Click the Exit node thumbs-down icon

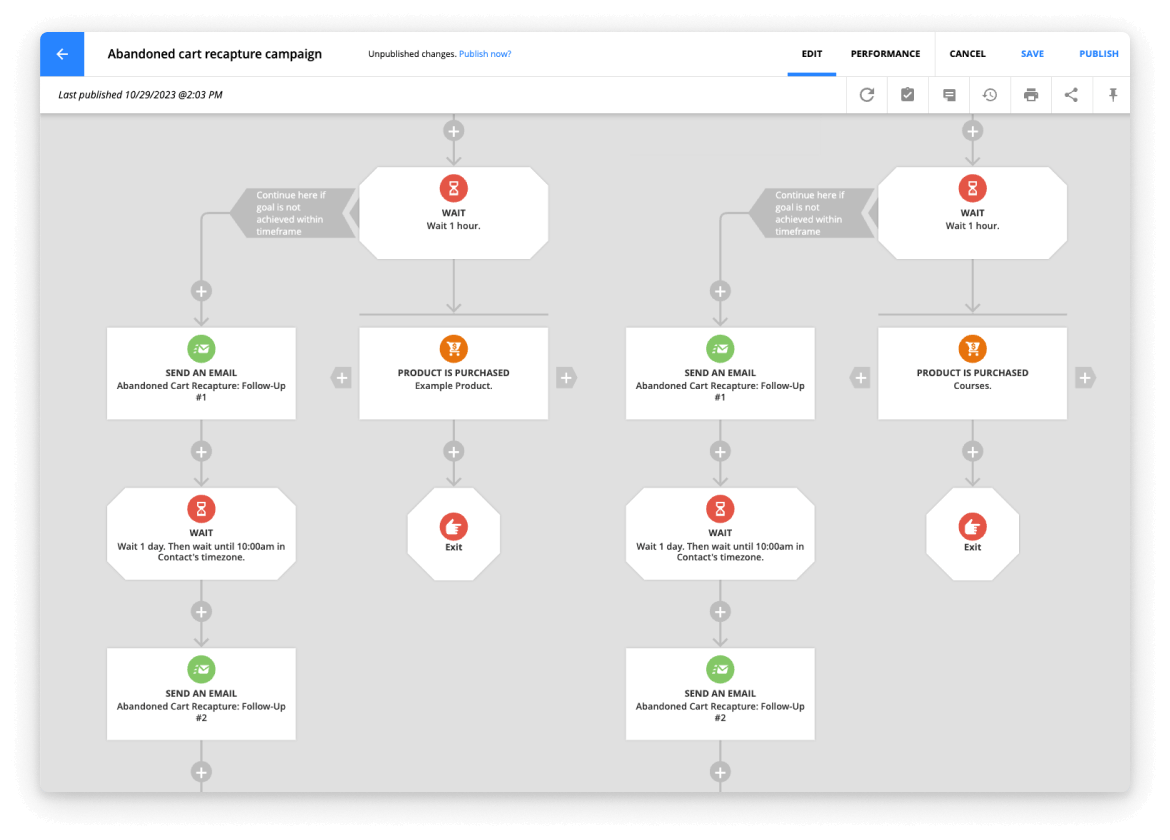453,524
